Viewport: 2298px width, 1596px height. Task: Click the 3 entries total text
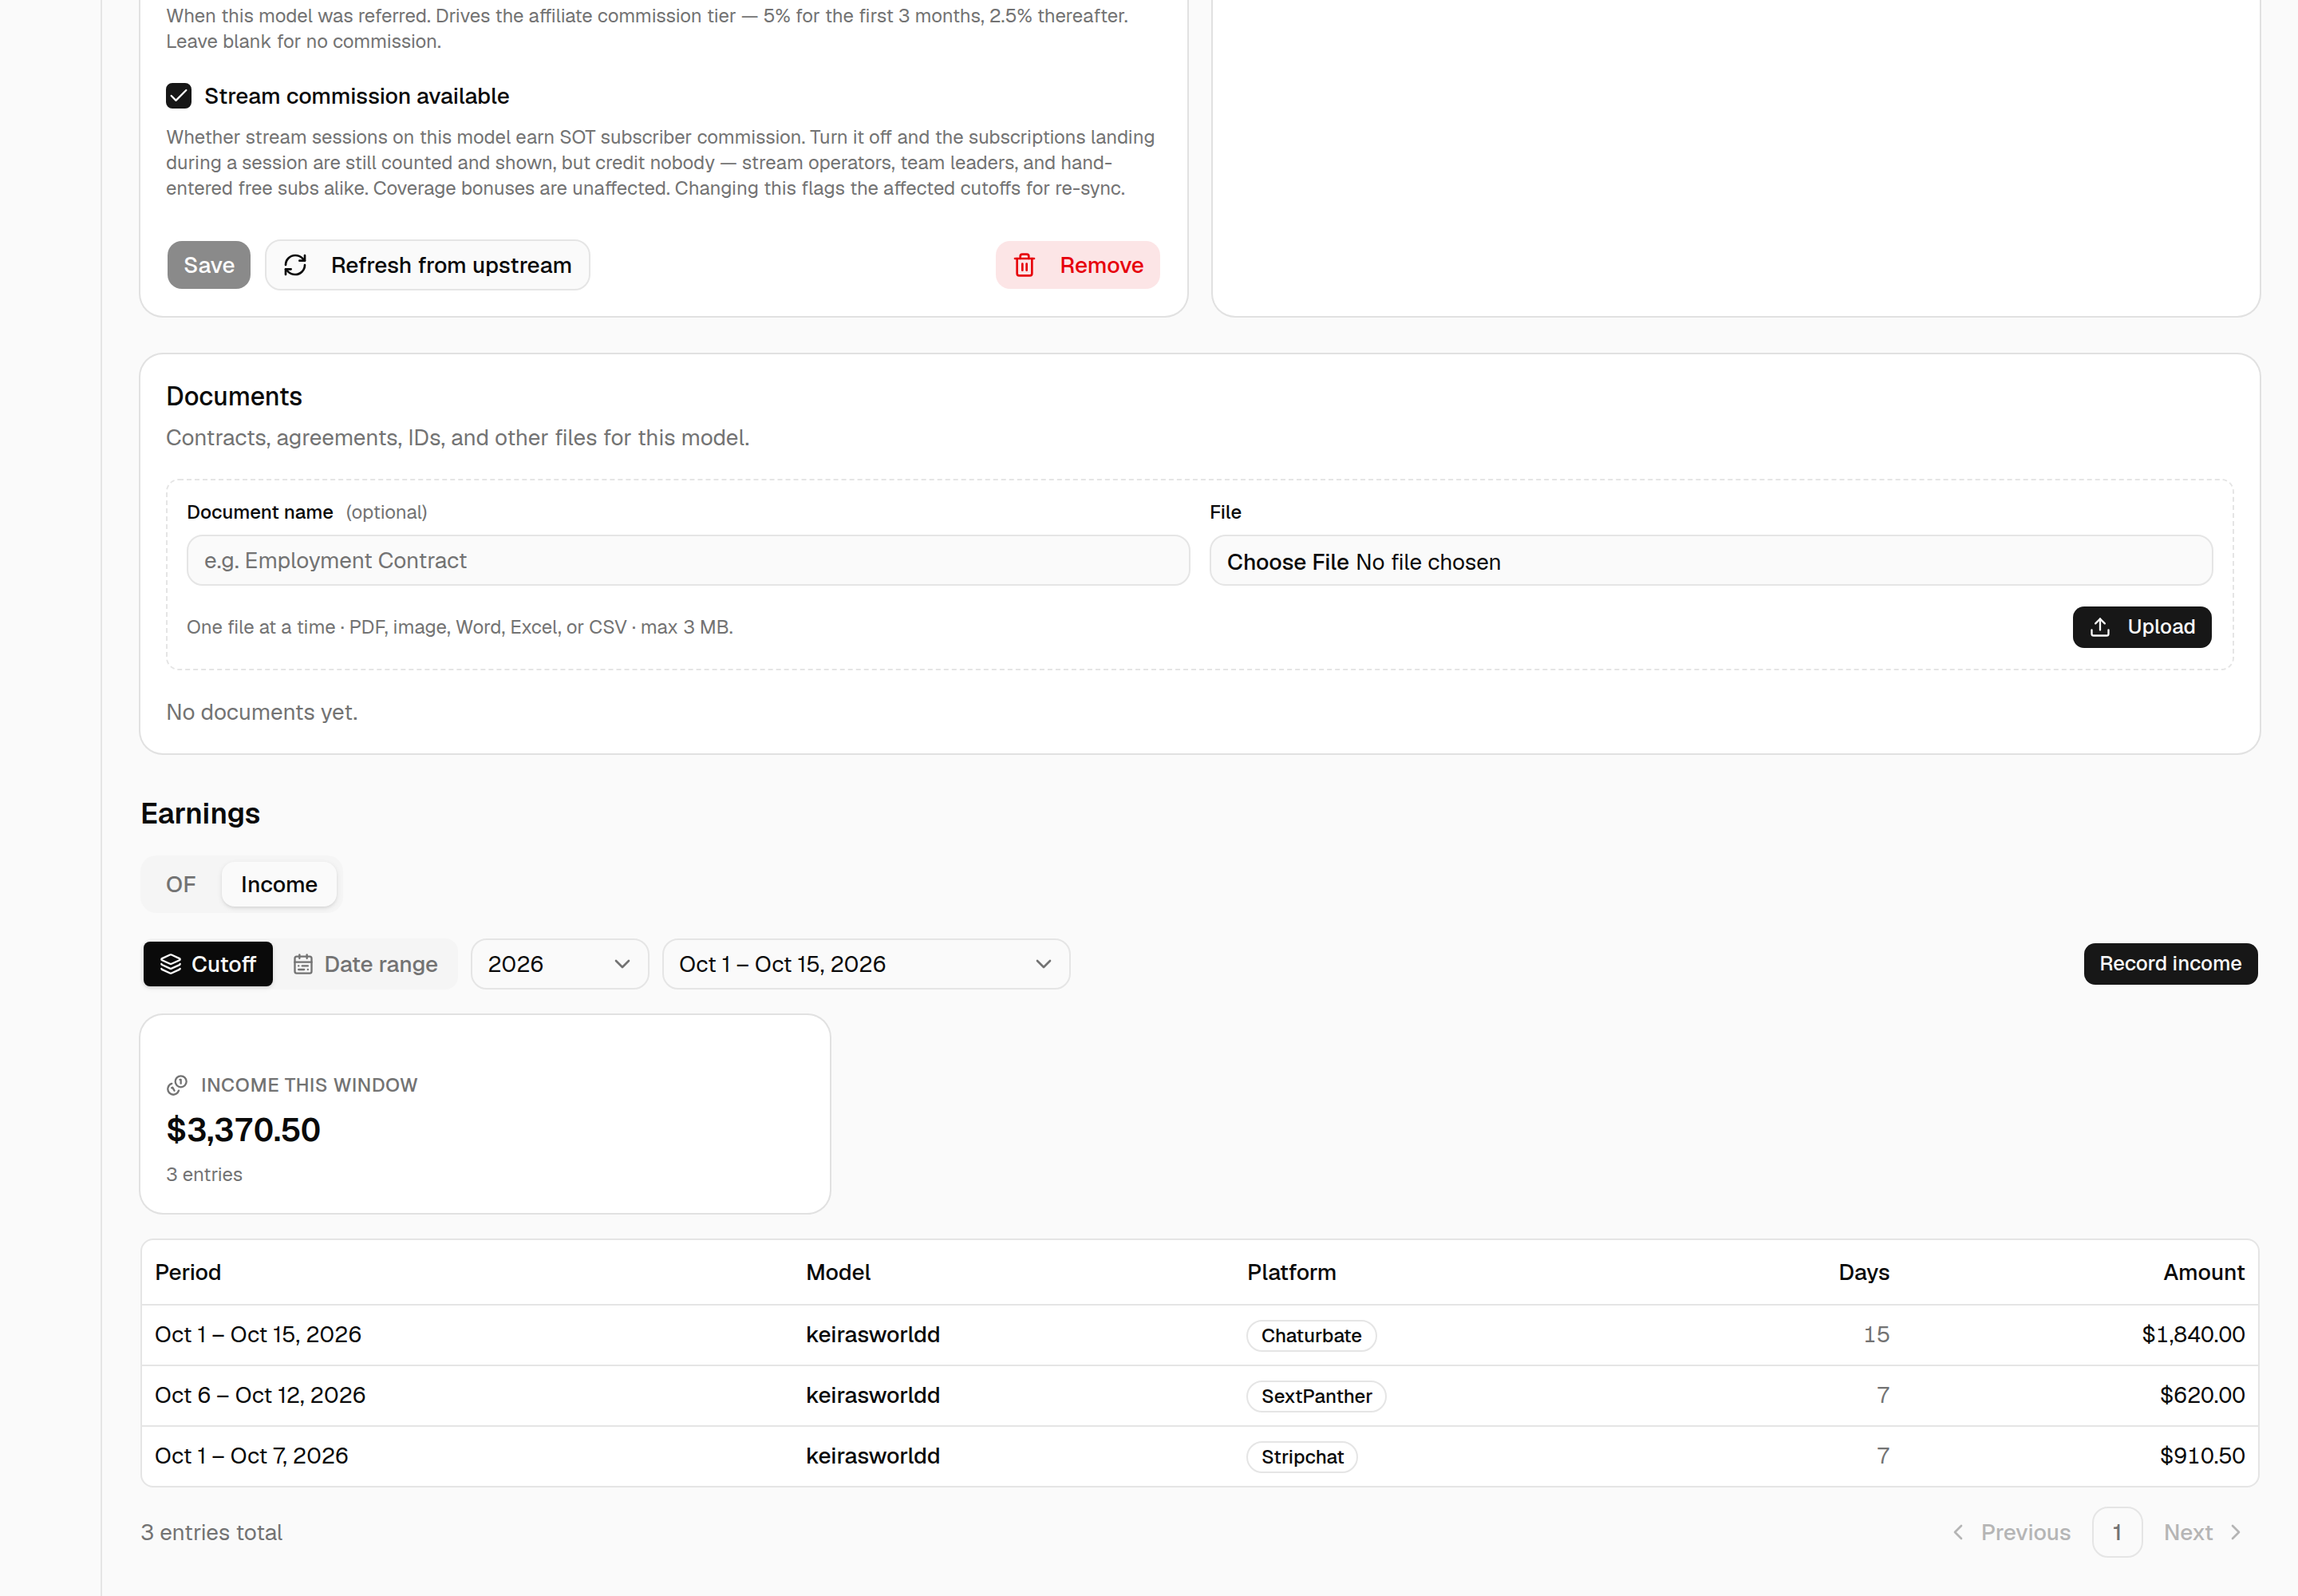coord(211,1532)
